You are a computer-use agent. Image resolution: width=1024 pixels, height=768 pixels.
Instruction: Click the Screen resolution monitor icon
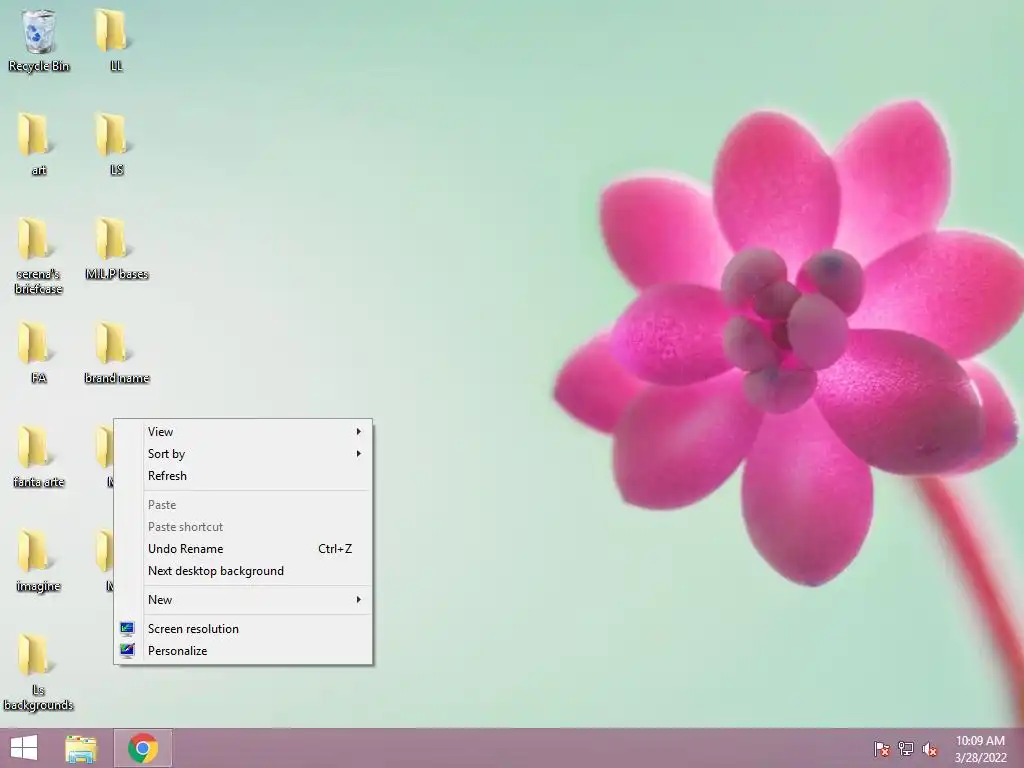tap(127, 629)
